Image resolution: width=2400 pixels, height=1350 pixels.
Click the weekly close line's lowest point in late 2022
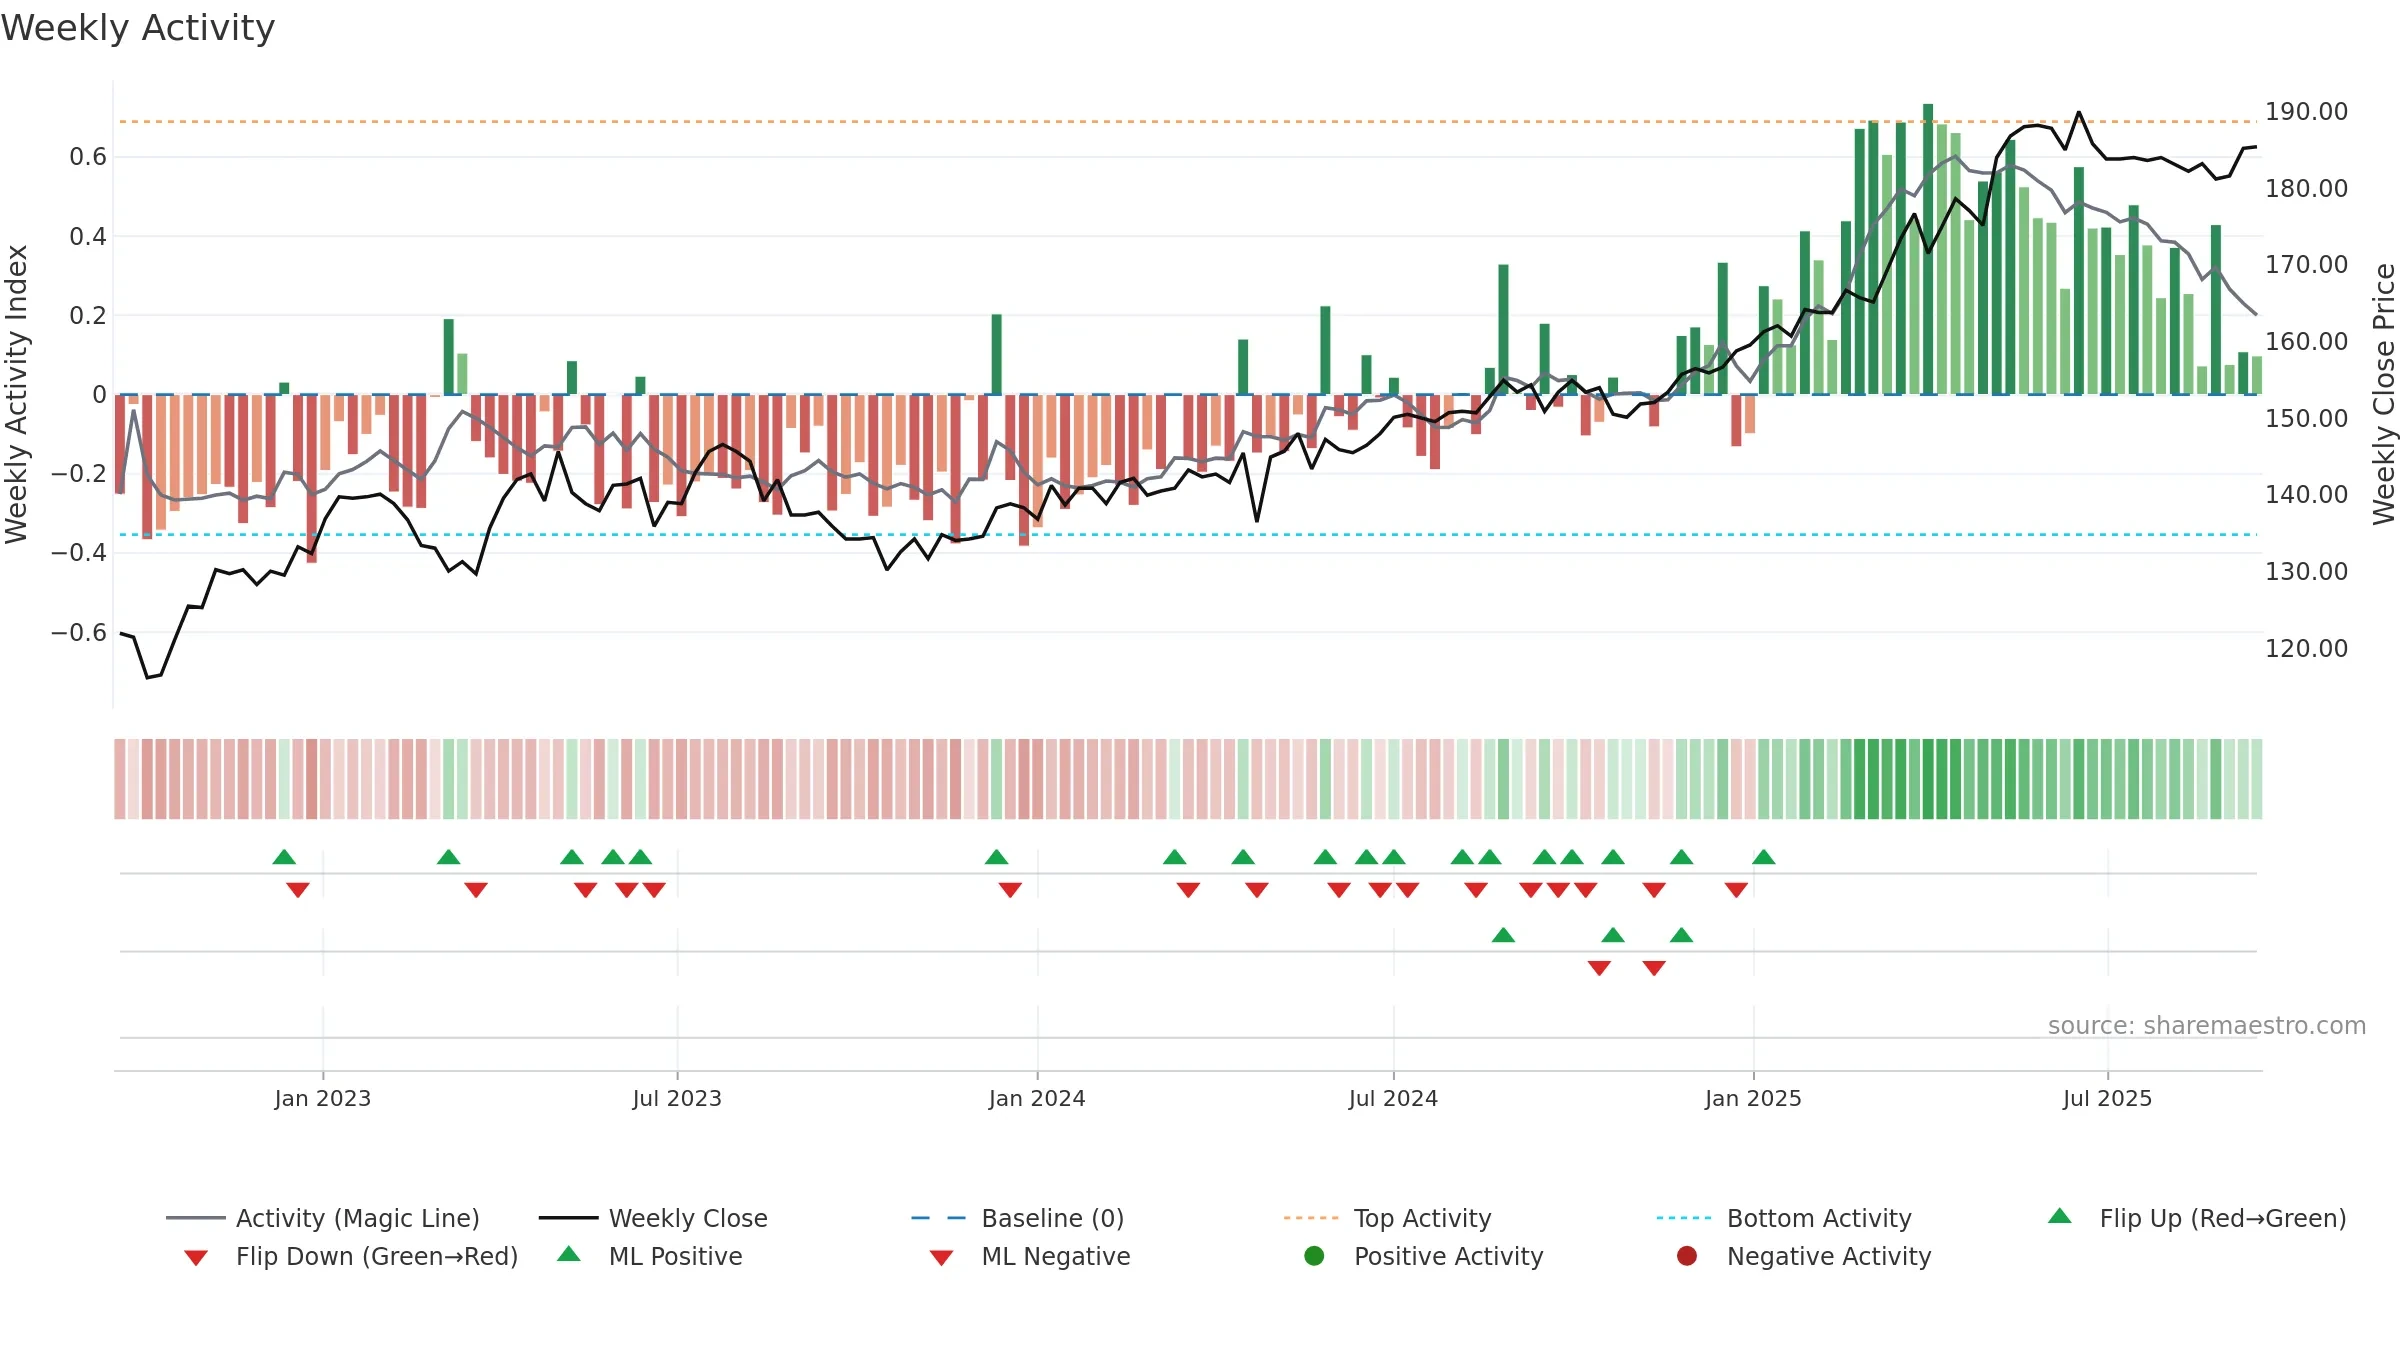point(148,677)
